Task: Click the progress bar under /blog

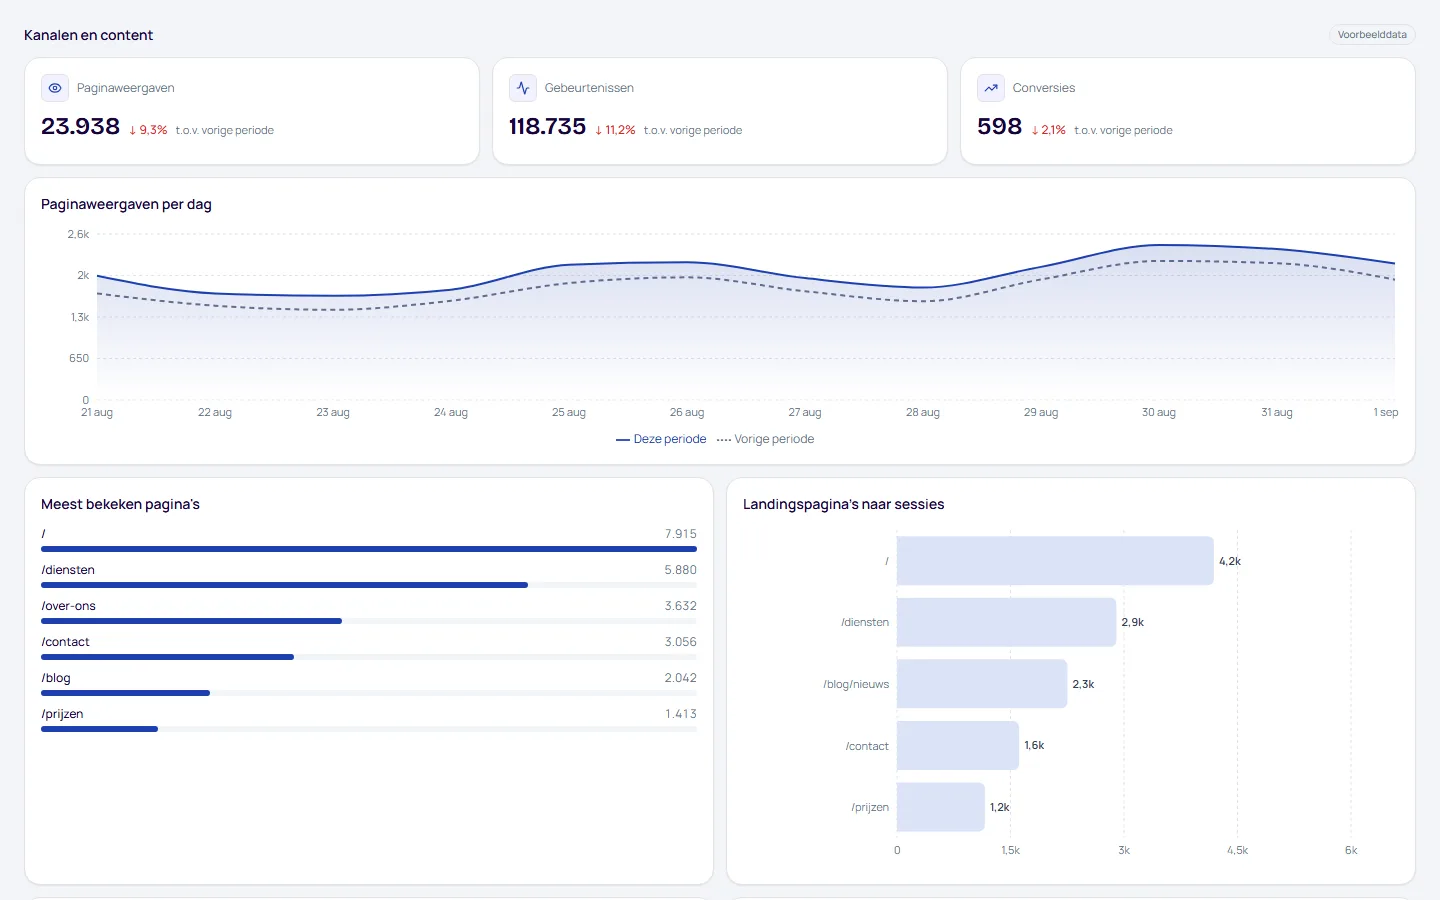Action: (x=369, y=693)
